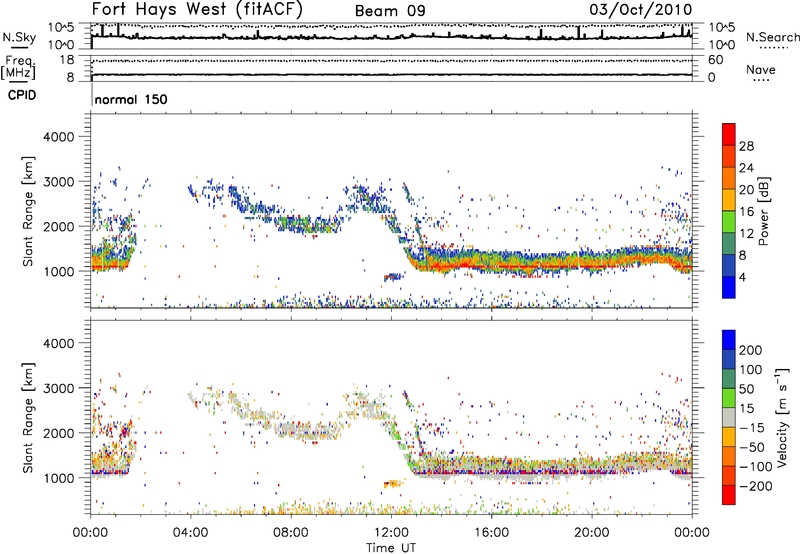Screen dimensions: 800x554
Task: Click the 'Fort Hays West (fitACF)' title
Action: pyautogui.click(x=197, y=9)
